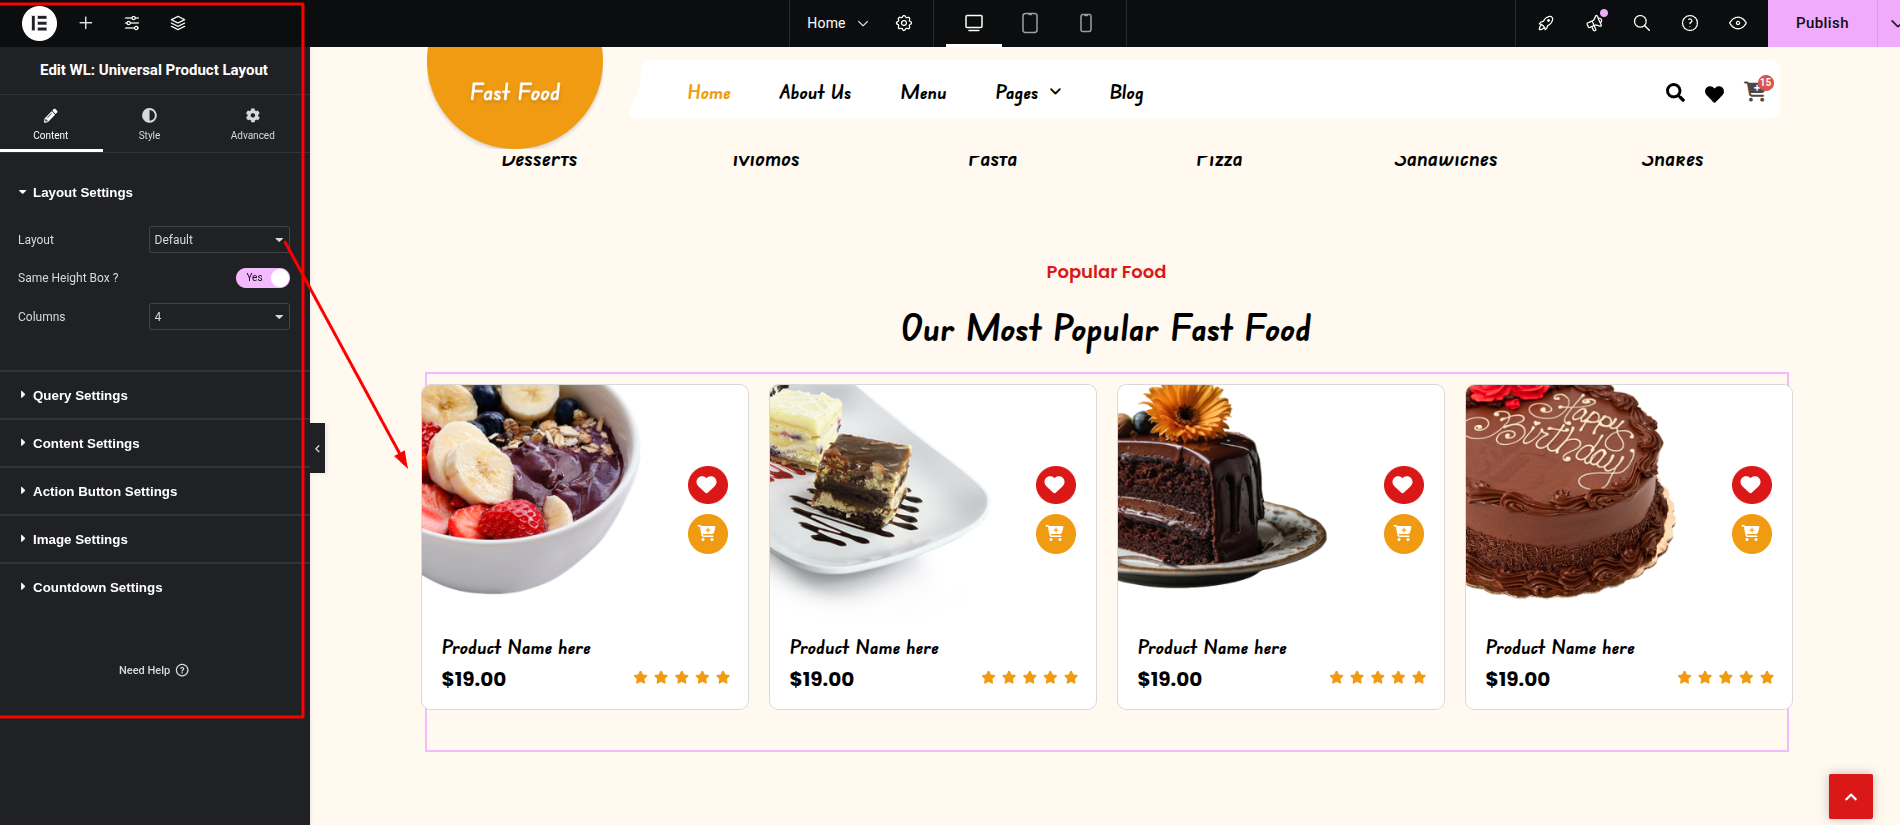
Task: Switch to the Style tab
Action: (149, 124)
